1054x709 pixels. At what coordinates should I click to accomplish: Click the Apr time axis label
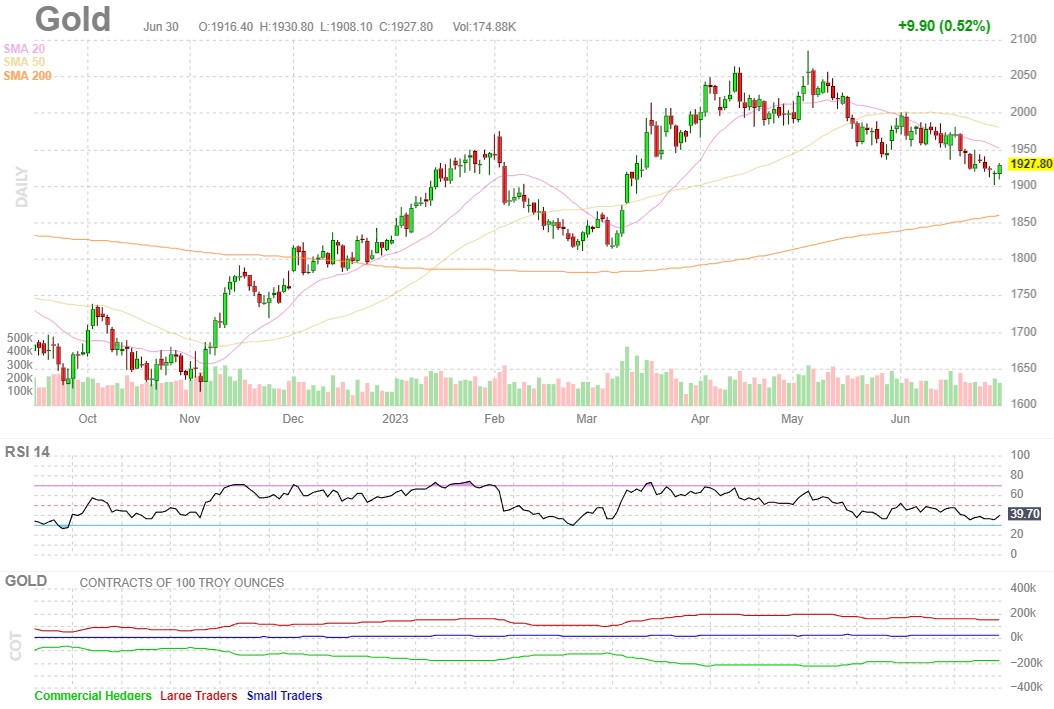700,419
